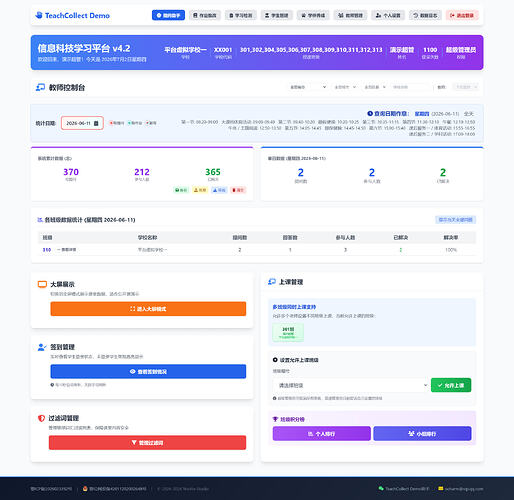The image size is (514, 500).
Task: Click the eye icon on check-in button
Action: pos(132,371)
